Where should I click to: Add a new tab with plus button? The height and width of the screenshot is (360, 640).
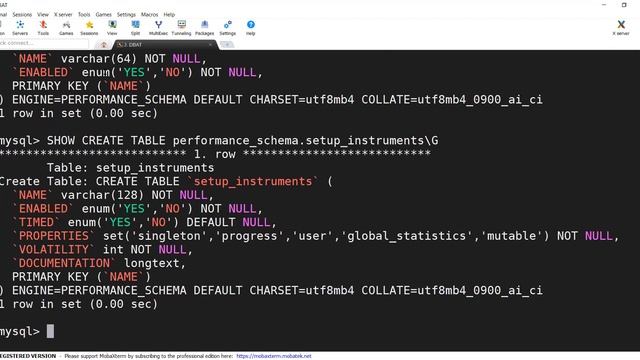tap(227, 44)
